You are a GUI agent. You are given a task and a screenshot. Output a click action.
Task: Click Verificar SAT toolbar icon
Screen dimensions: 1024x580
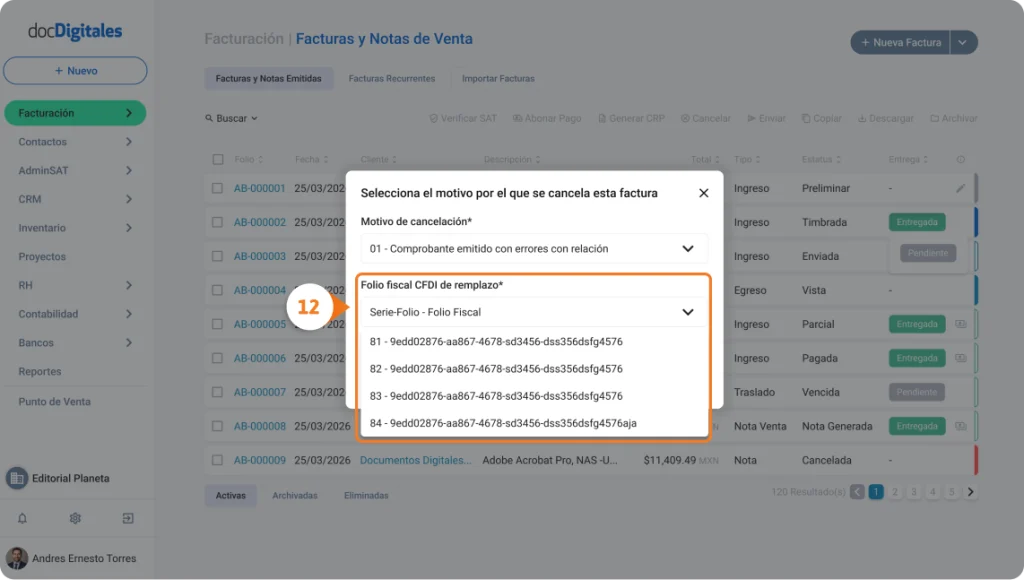click(433, 118)
